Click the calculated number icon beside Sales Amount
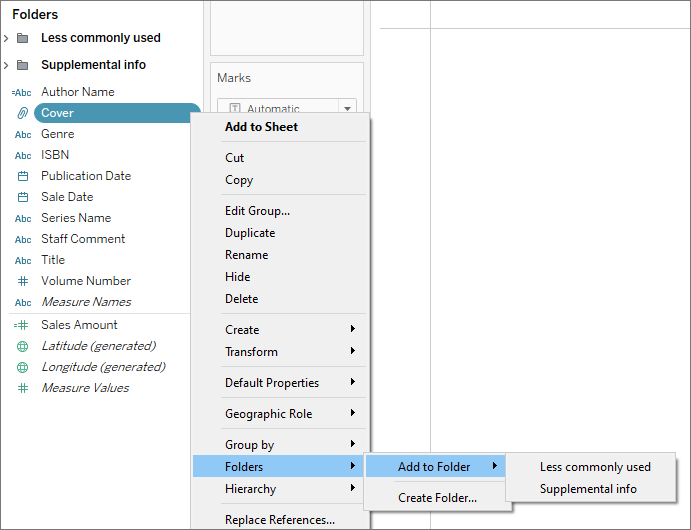691x530 pixels. tap(21, 325)
